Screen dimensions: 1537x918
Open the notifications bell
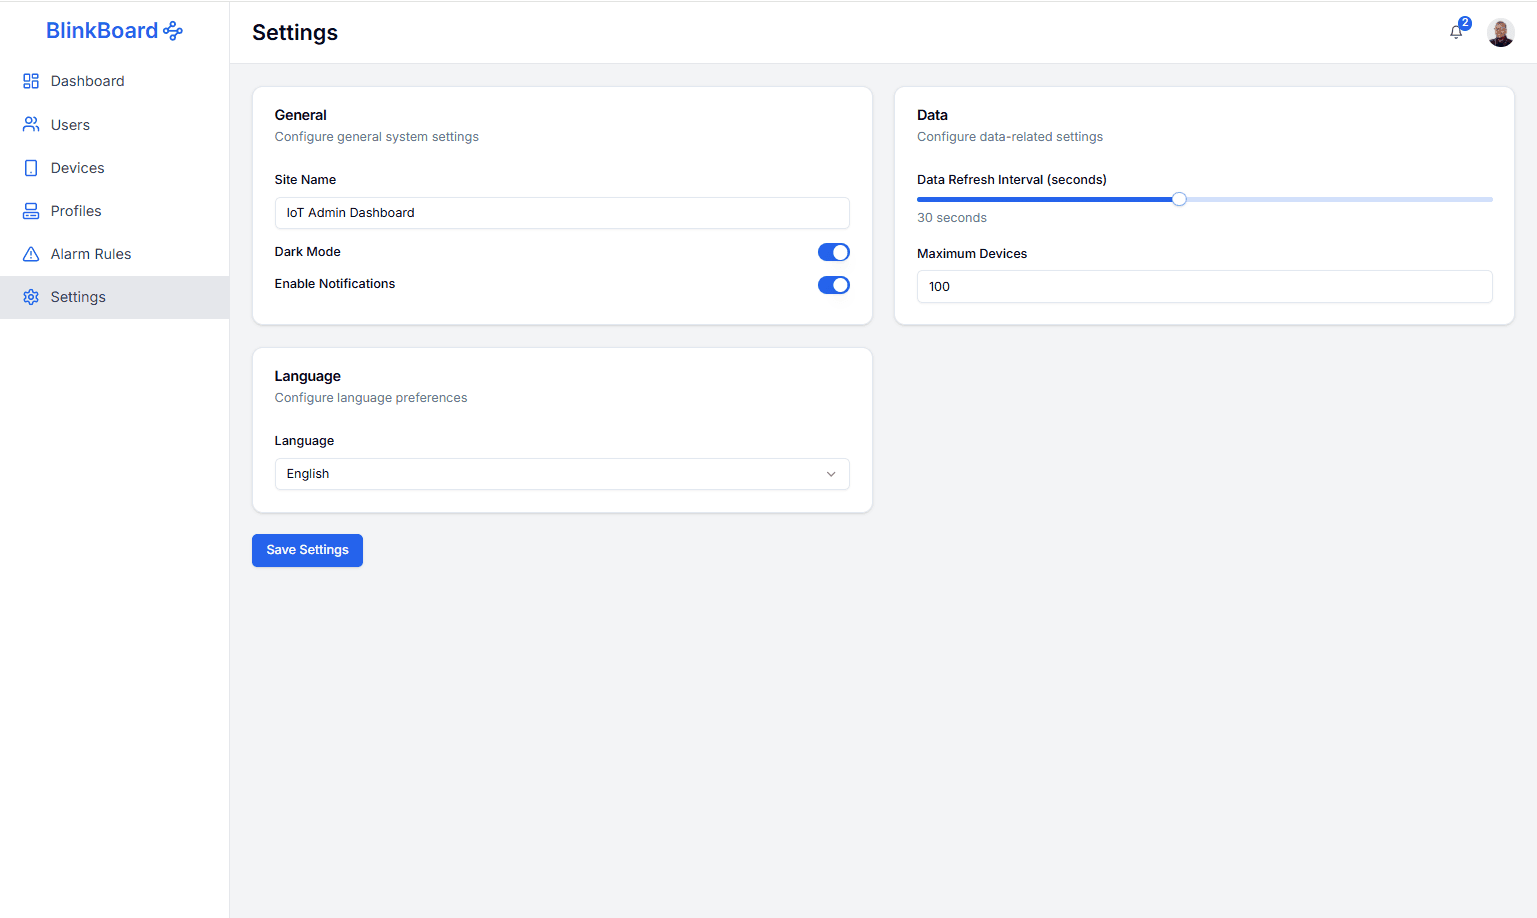1456,32
